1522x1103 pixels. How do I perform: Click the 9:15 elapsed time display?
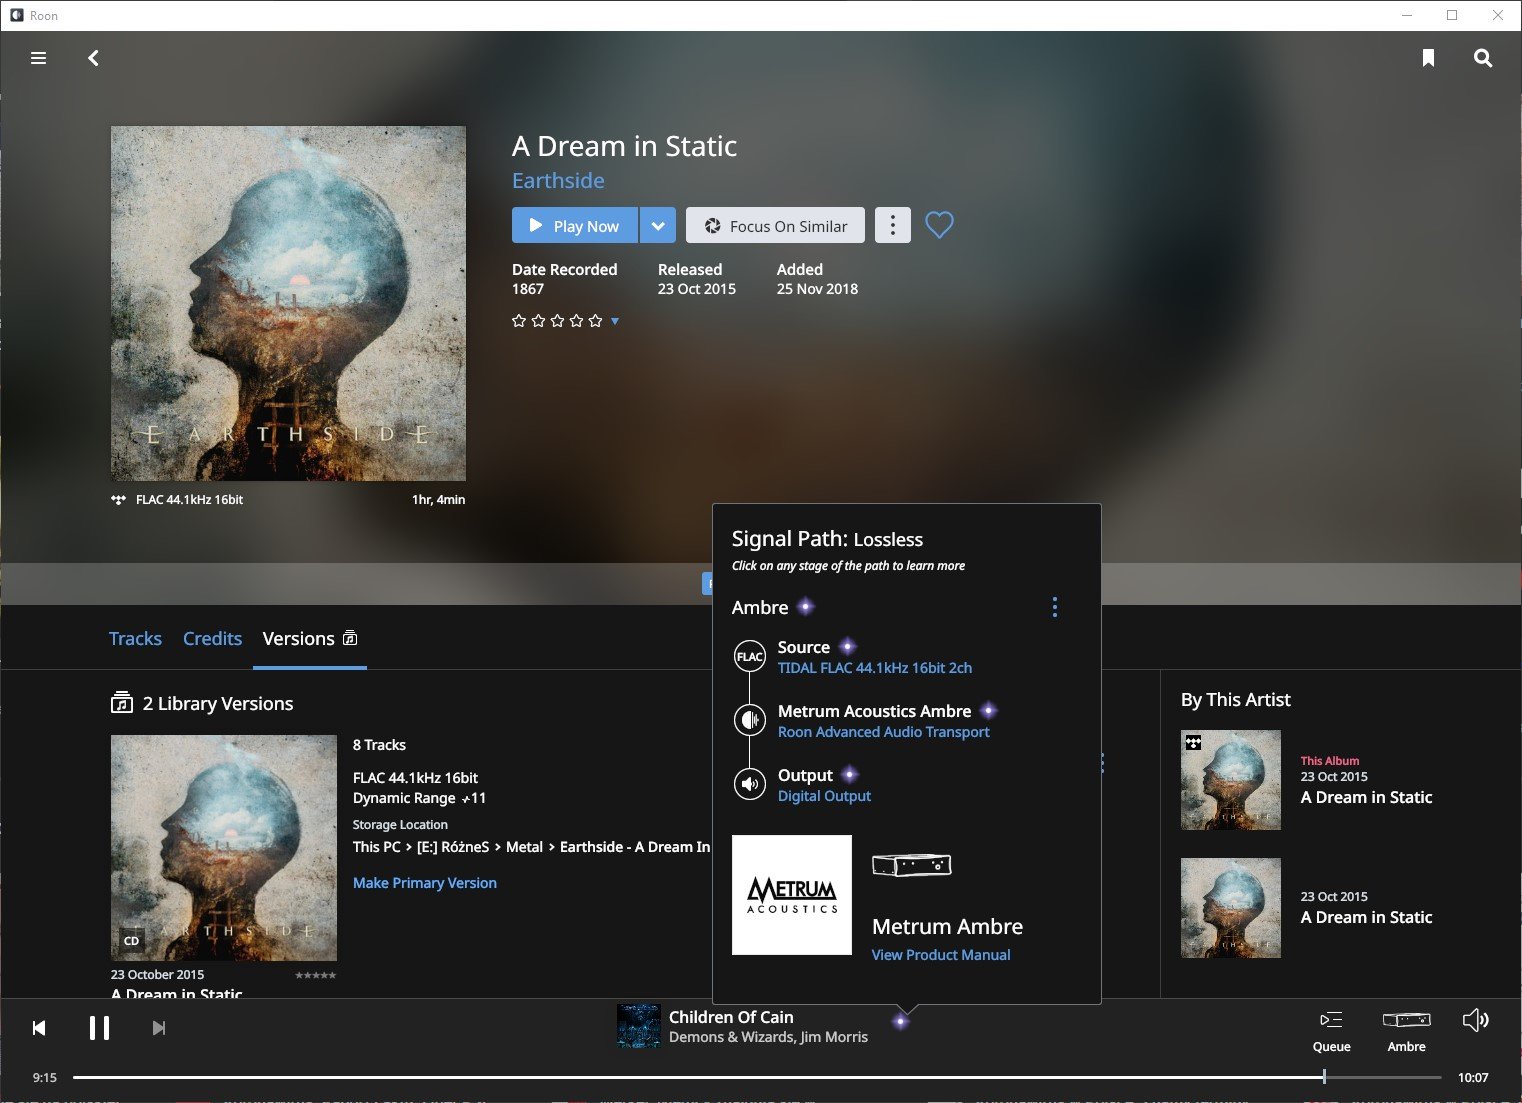click(45, 1077)
